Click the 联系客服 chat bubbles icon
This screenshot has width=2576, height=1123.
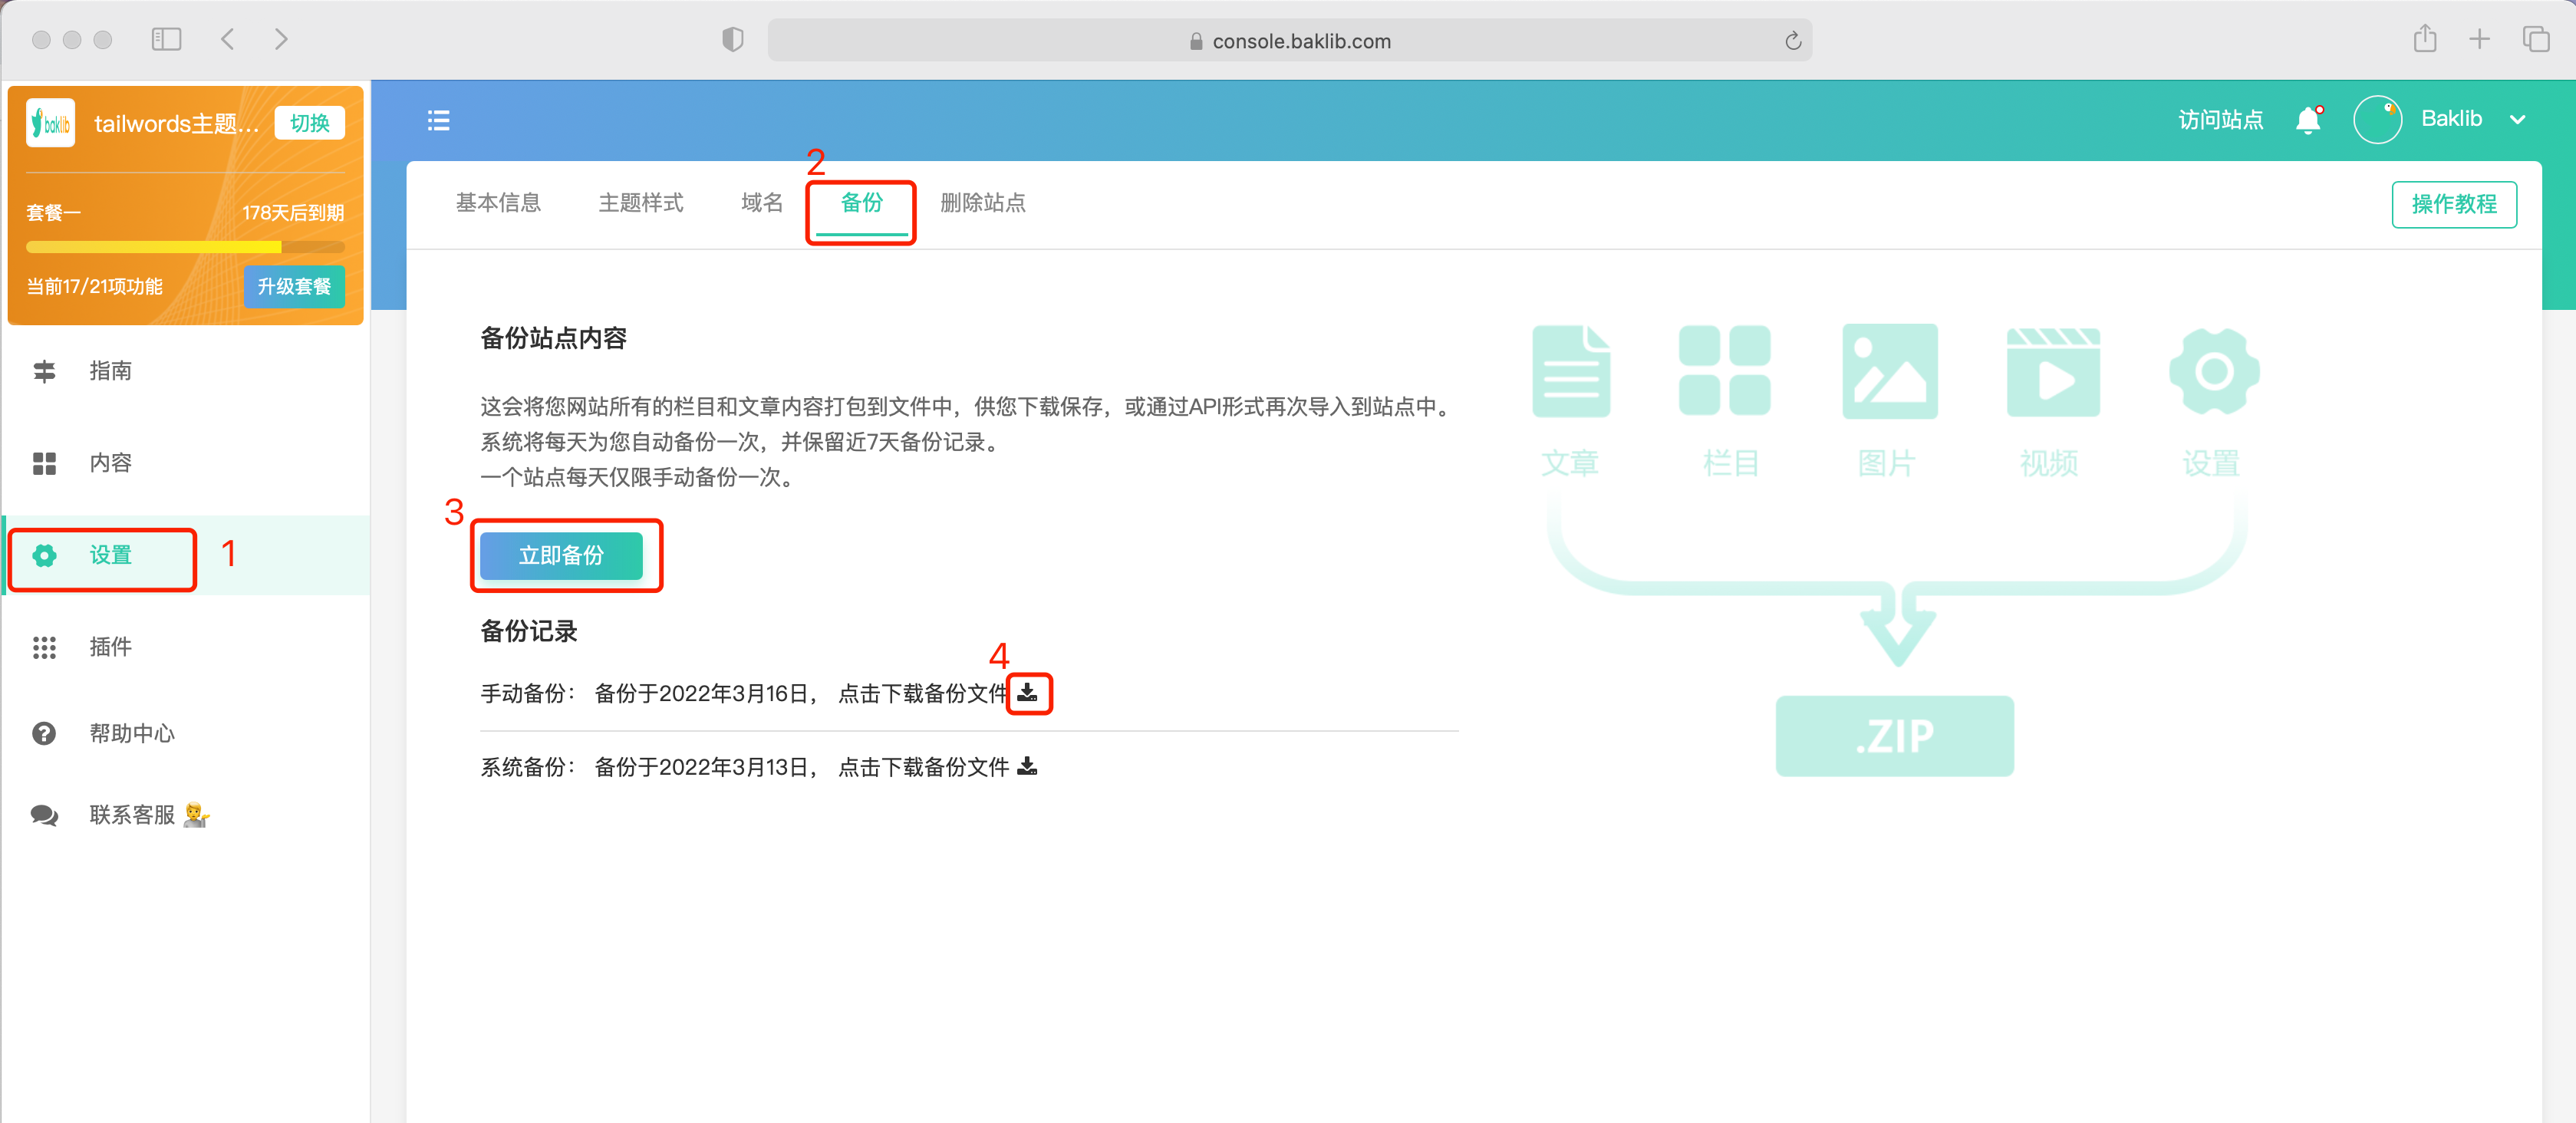[44, 816]
